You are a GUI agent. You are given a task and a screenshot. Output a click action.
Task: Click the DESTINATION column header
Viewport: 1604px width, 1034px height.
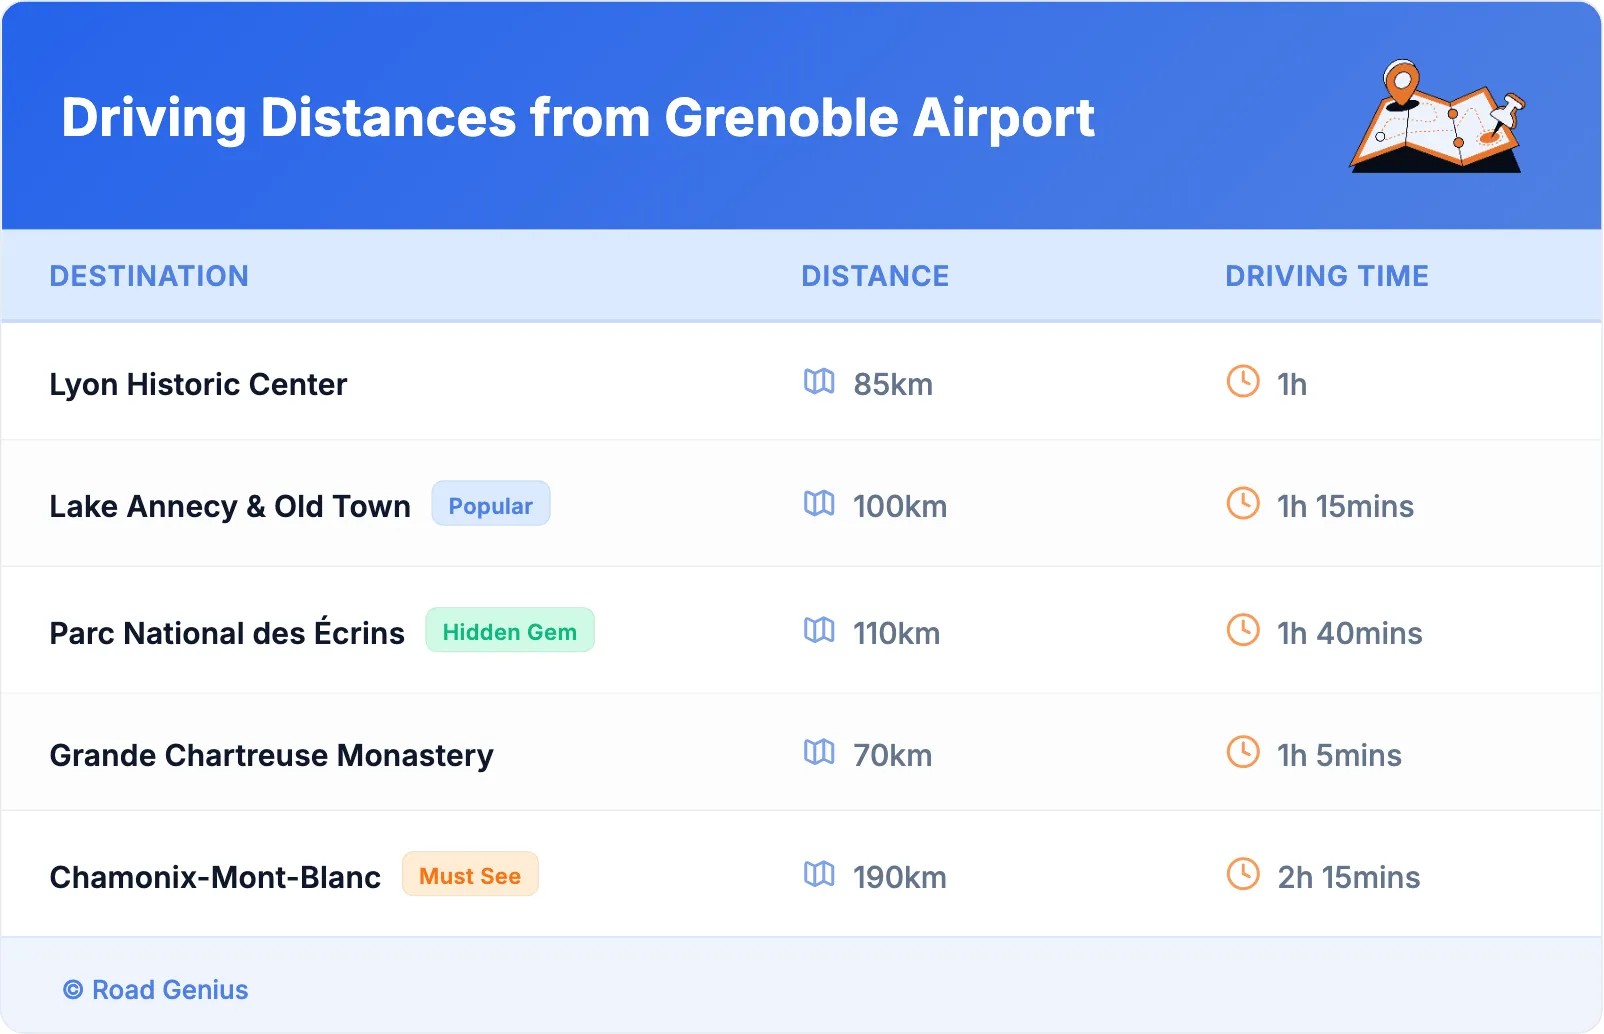pos(149,276)
